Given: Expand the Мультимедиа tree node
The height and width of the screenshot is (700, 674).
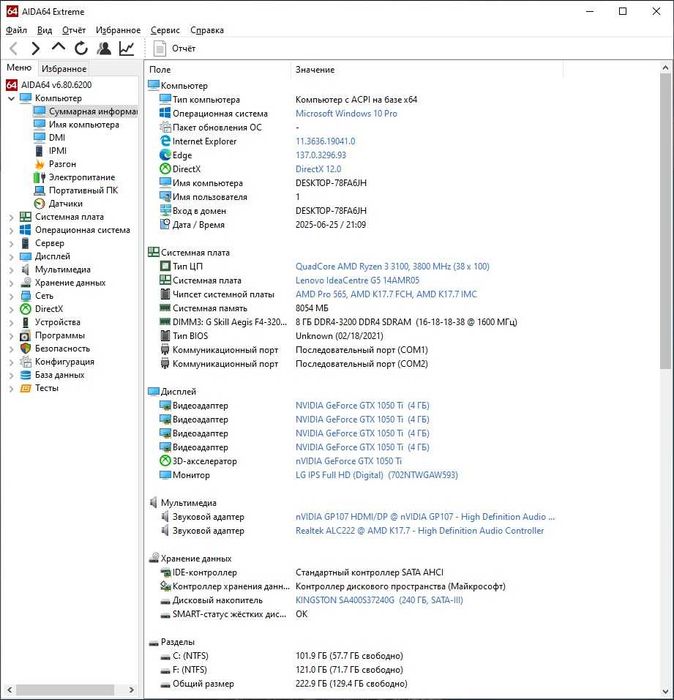Looking at the screenshot, I should pyautogui.click(x=12, y=270).
